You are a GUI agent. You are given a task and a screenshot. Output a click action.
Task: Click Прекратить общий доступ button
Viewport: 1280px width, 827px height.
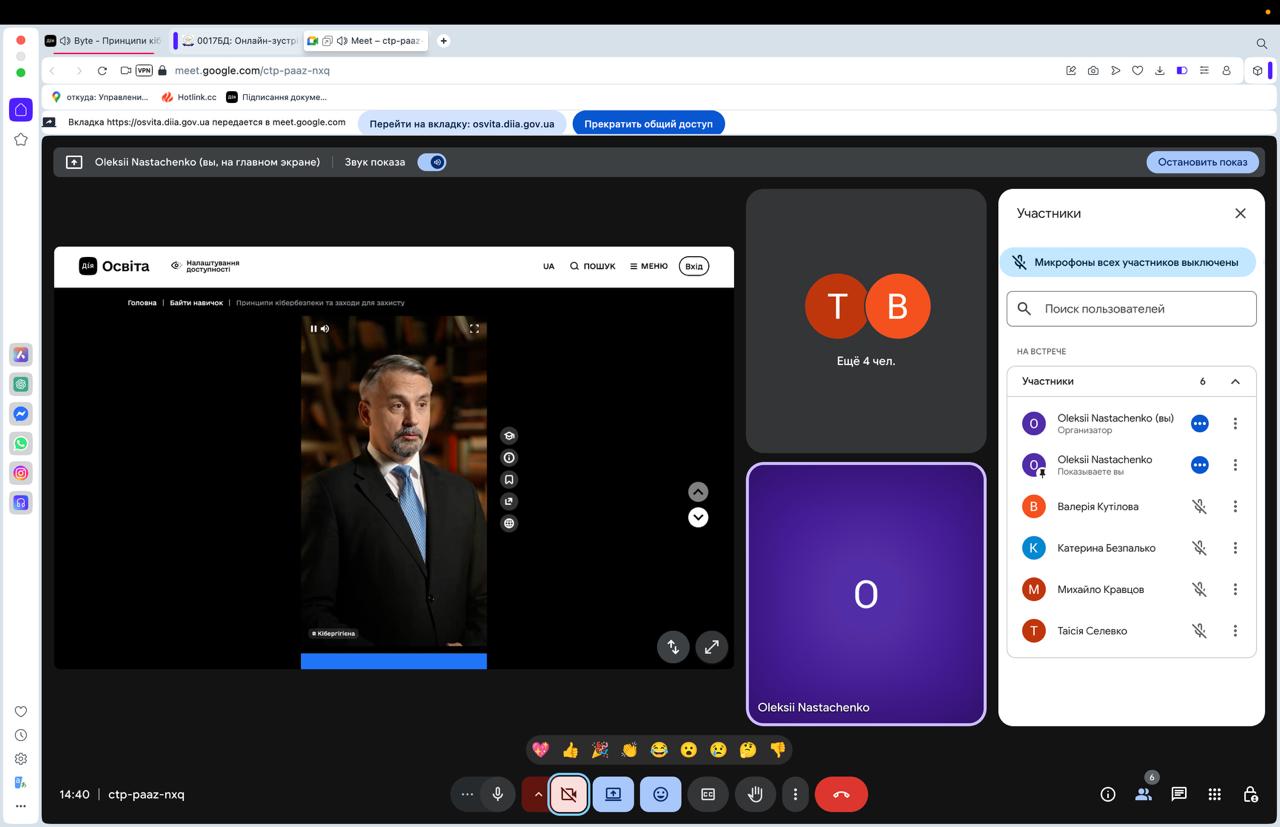(648, 124)
